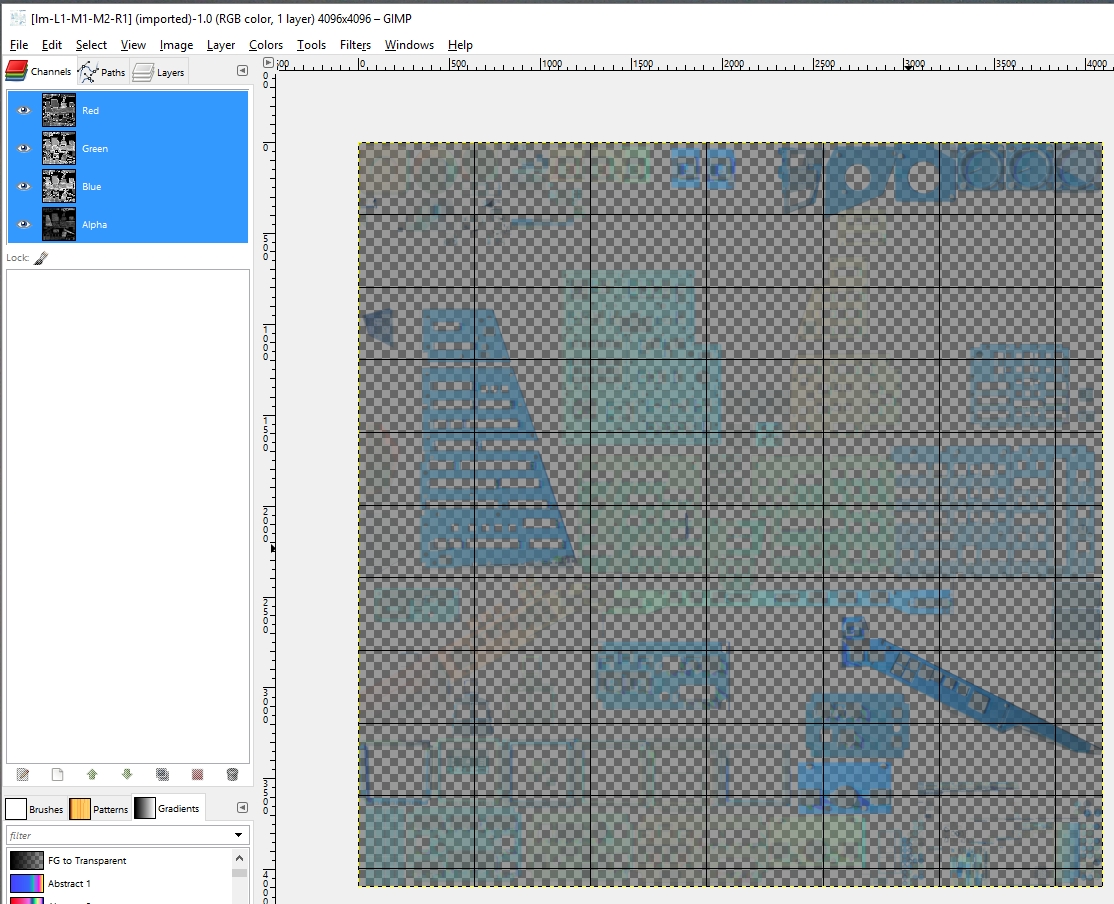Toggle visibility of the Red channel
The image size is (1114, 904).
[23, 110]
